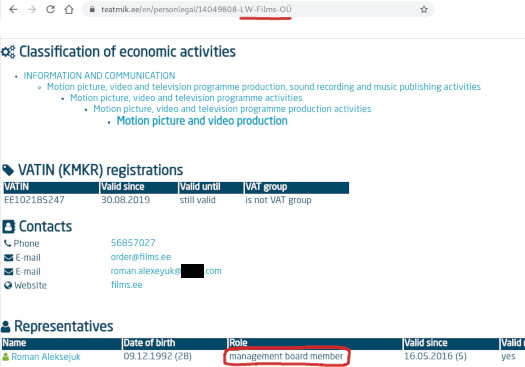Click the browser forward arrow
This screenshot has width=525, height=367.
(x=32, y=9)
